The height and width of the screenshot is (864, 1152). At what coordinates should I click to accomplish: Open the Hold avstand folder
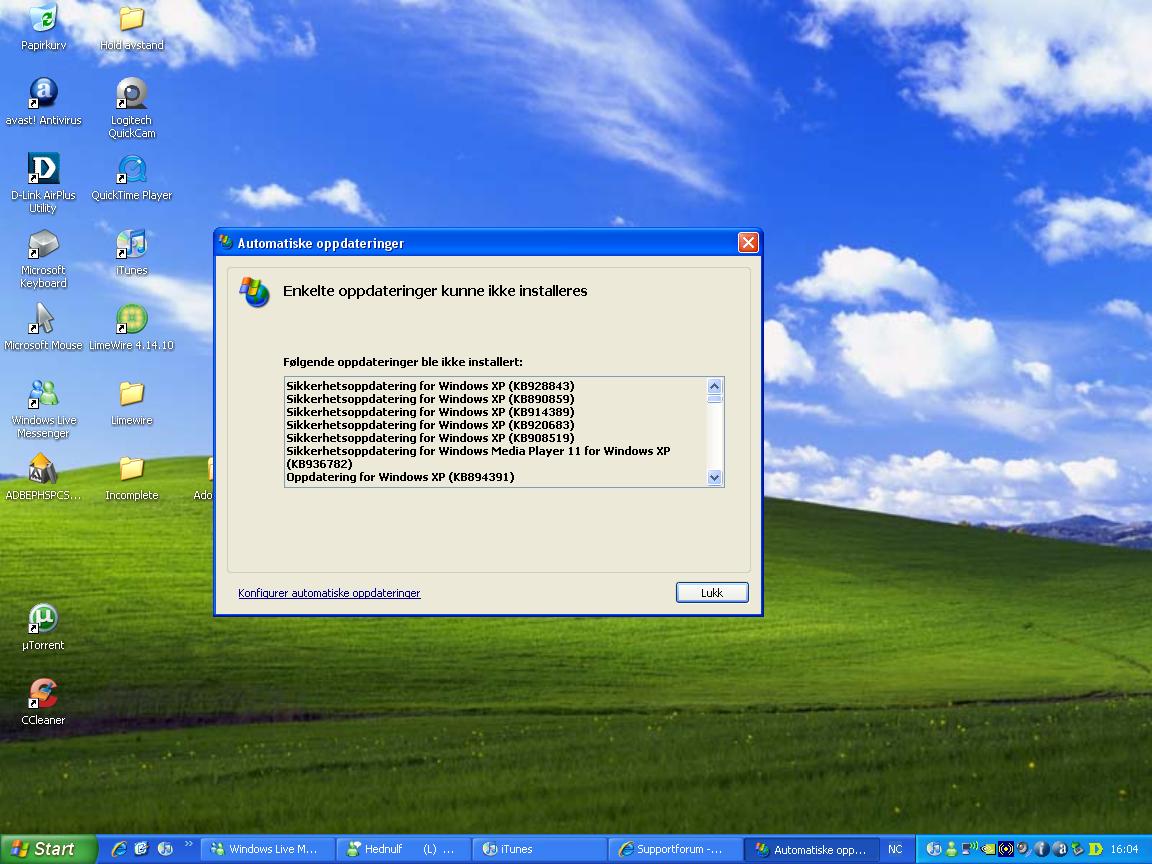click(x=132, y=28)
